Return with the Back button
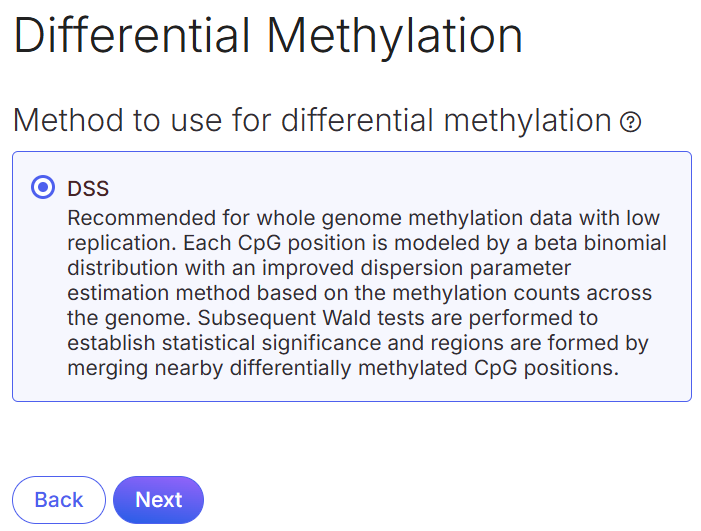 (x=59, y=500)
